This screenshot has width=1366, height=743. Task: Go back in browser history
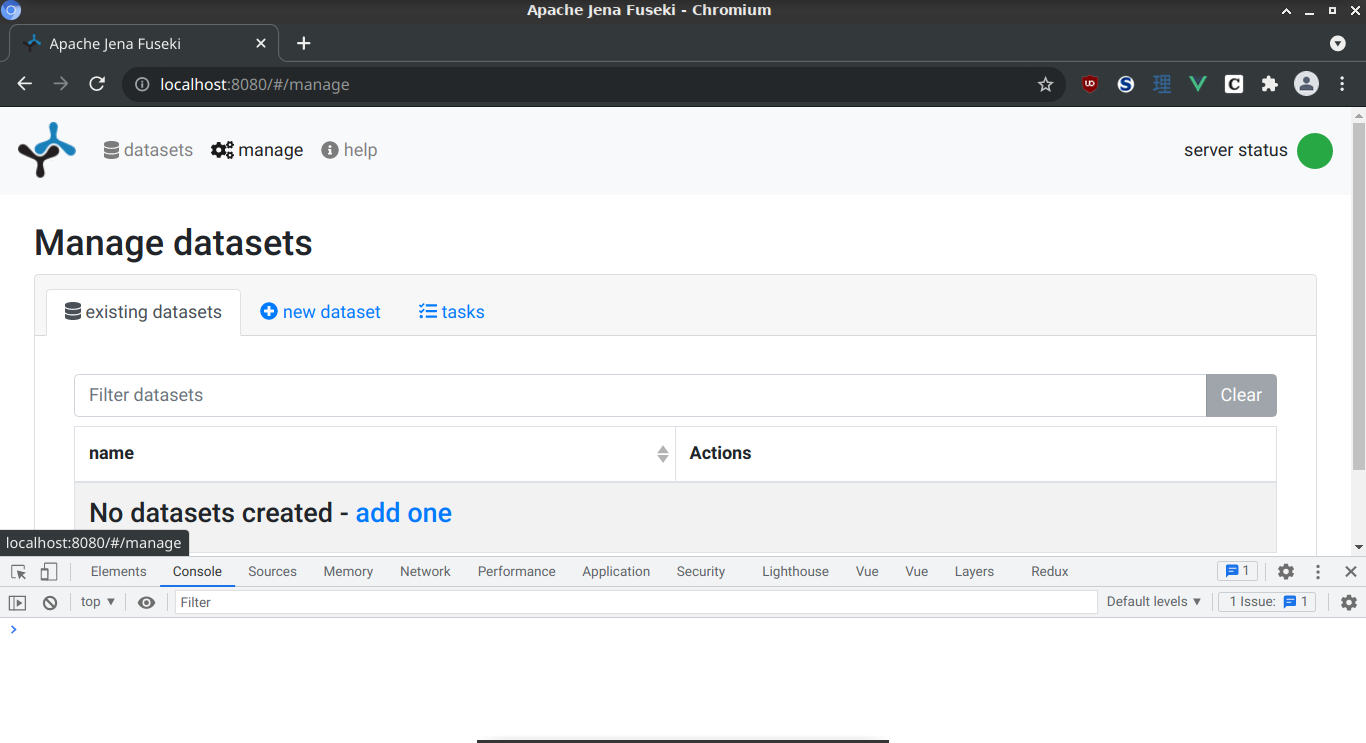click(x=25, y=84)
